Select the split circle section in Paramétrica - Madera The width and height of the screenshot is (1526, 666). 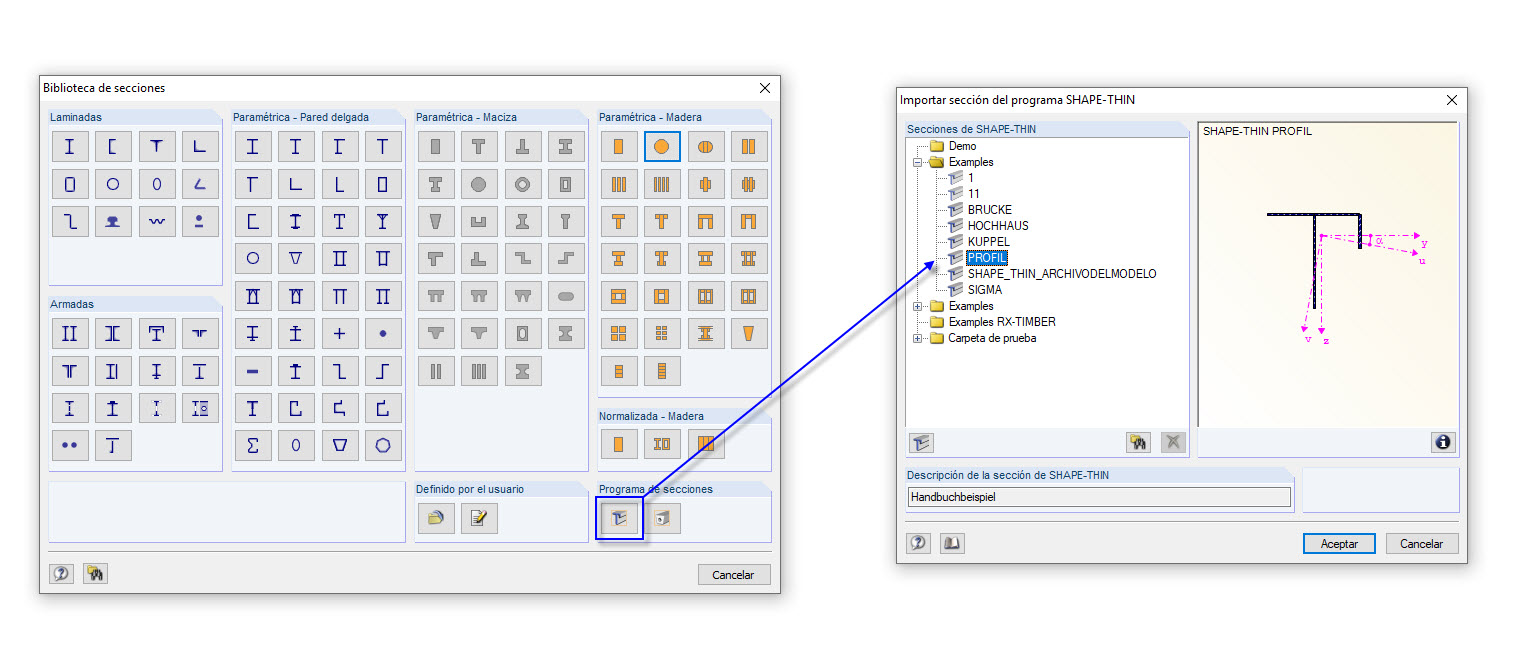click(x=705, y=147)
